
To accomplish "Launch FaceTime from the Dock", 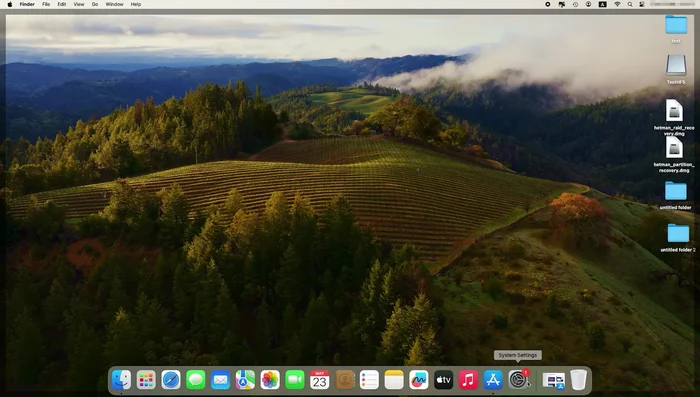I will pyautogui.click(x=295, y=380).
